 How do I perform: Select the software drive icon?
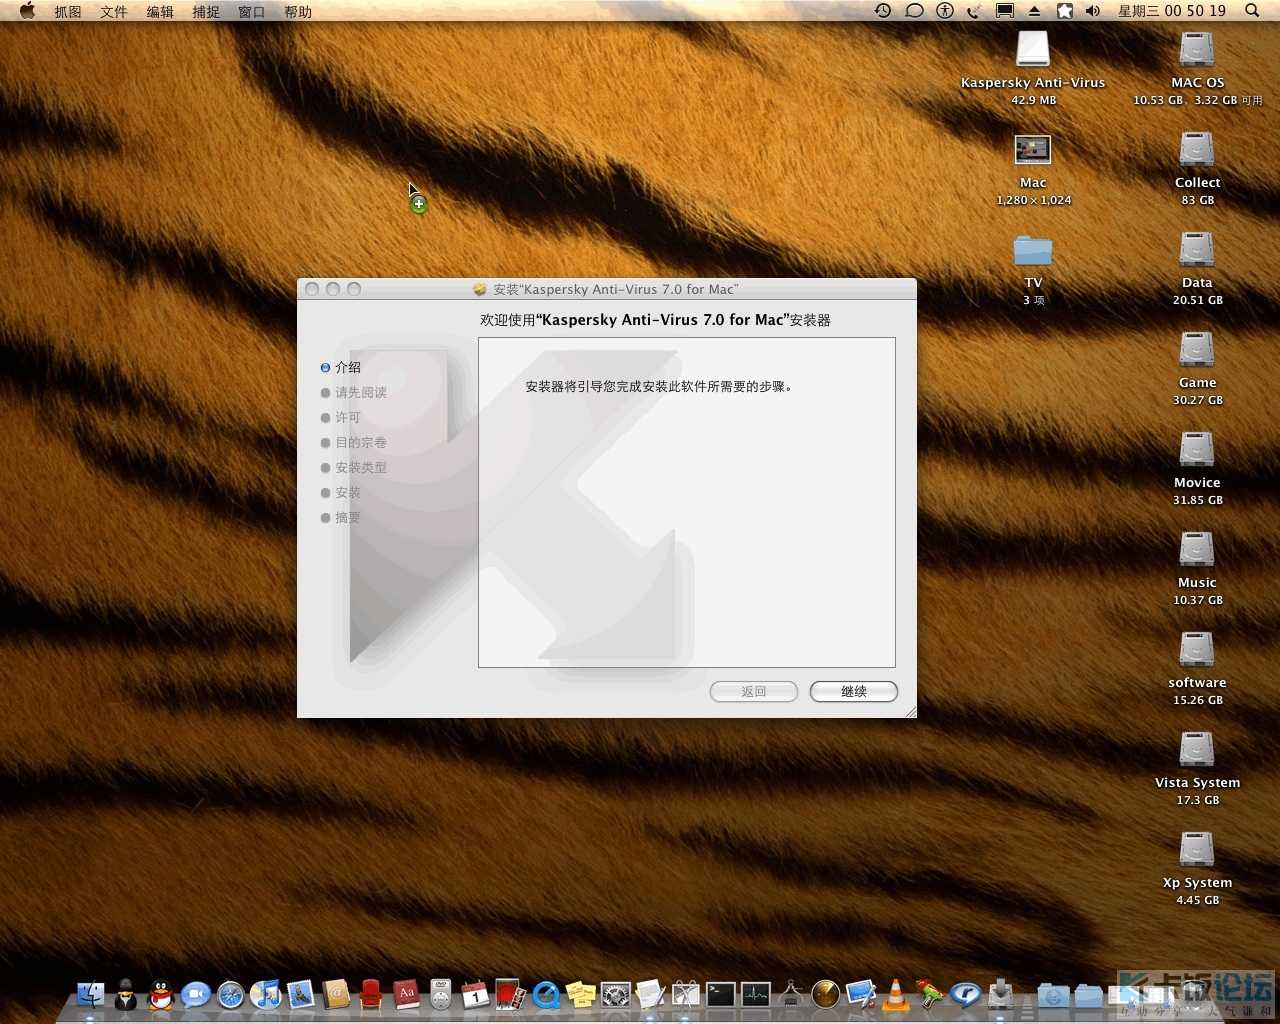point(1197,649)
